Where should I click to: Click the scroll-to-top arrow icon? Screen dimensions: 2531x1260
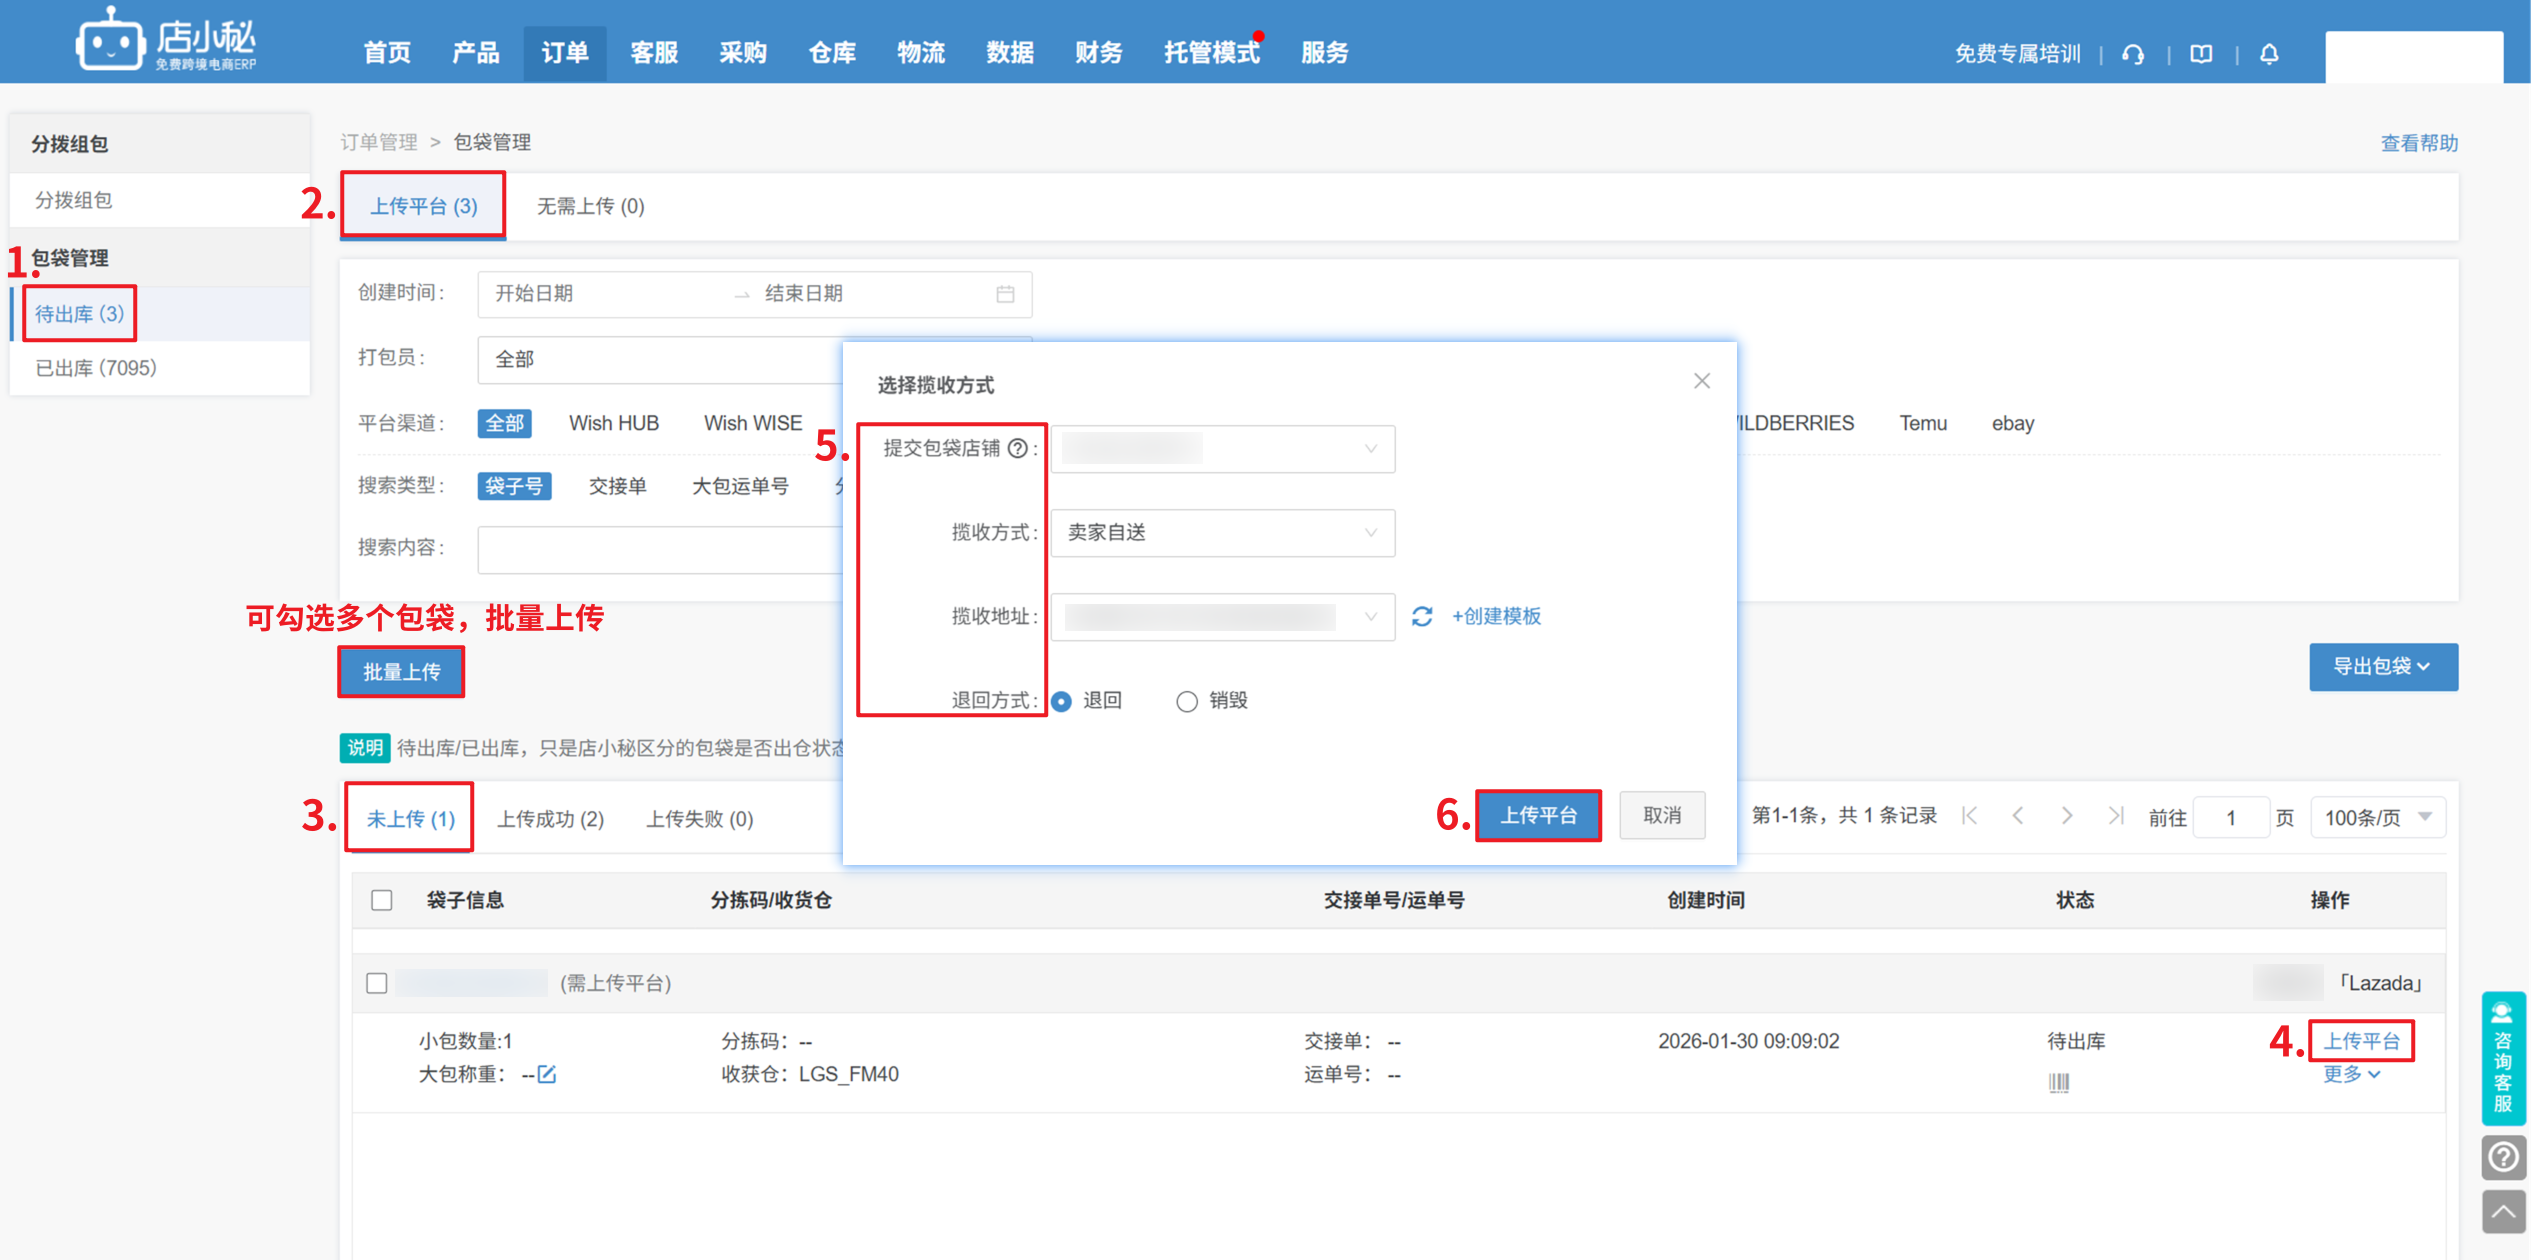pos(2503,1212)
